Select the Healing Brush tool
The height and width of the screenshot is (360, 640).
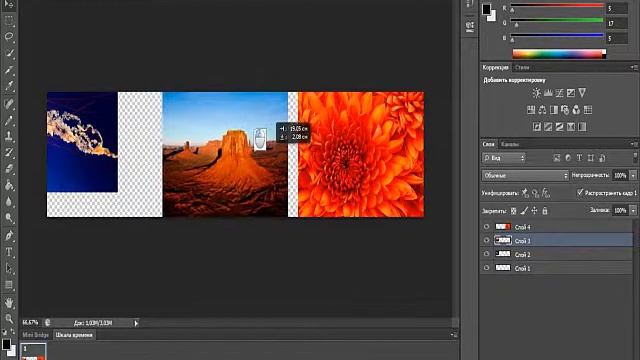(x=9, y=103)
